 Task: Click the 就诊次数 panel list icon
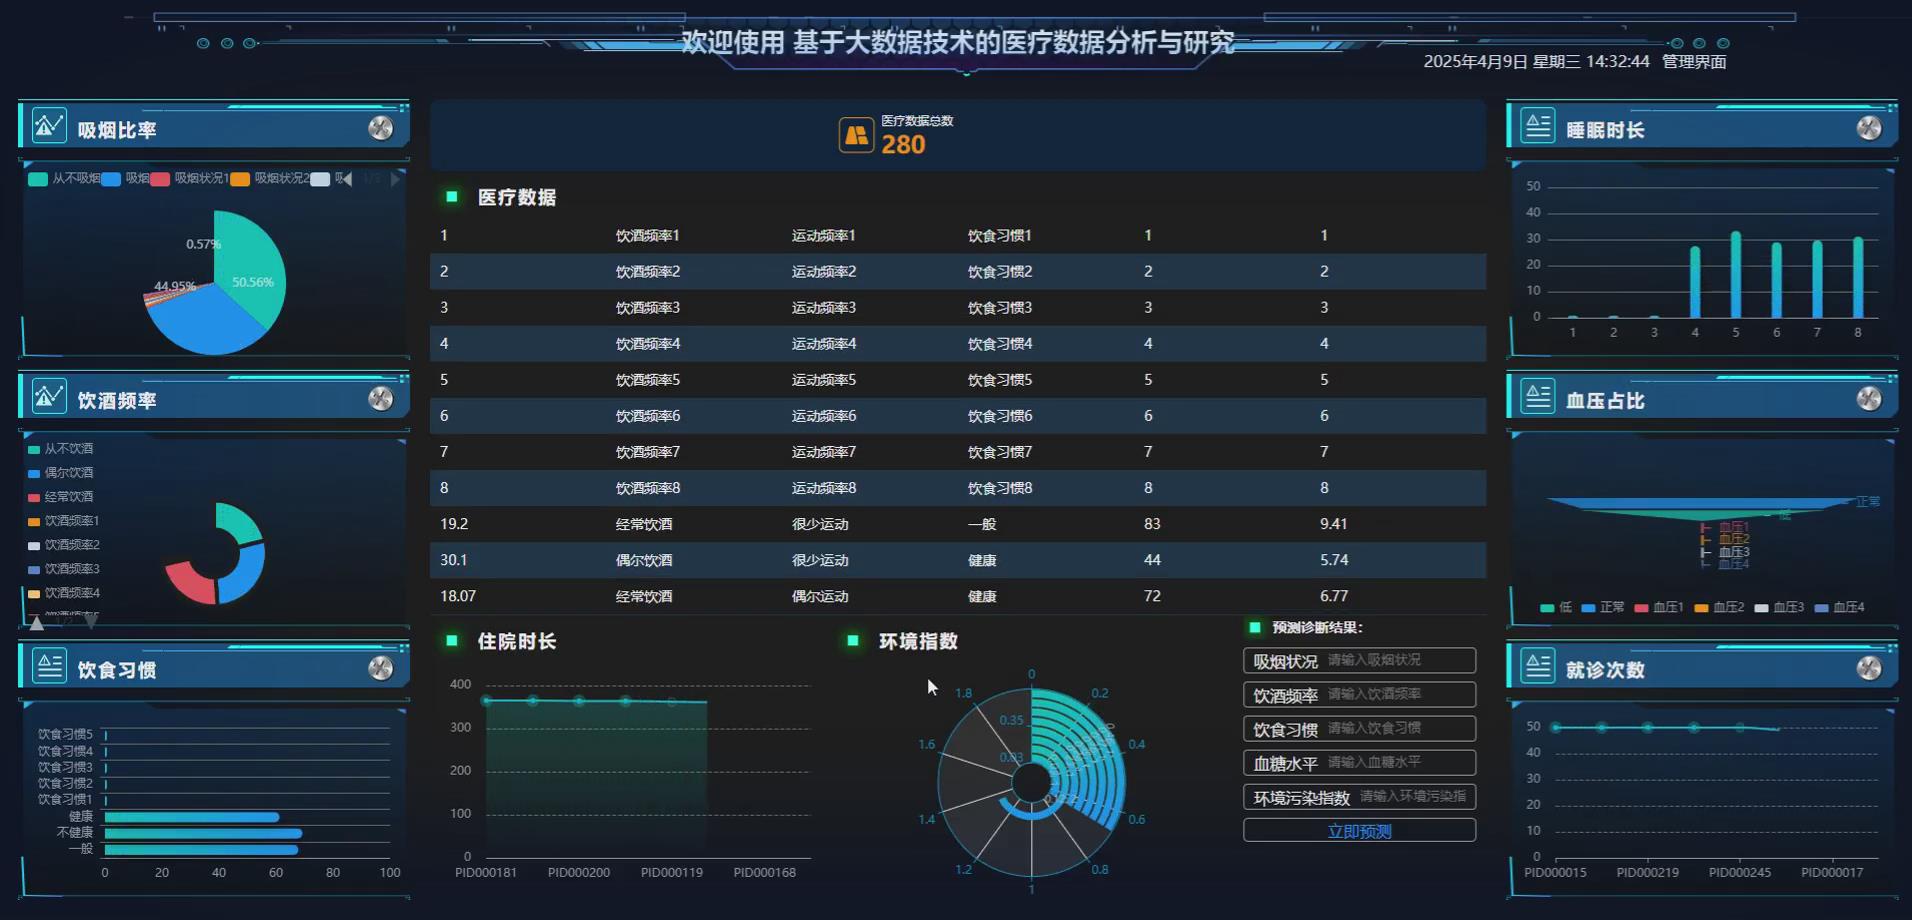1538,666
